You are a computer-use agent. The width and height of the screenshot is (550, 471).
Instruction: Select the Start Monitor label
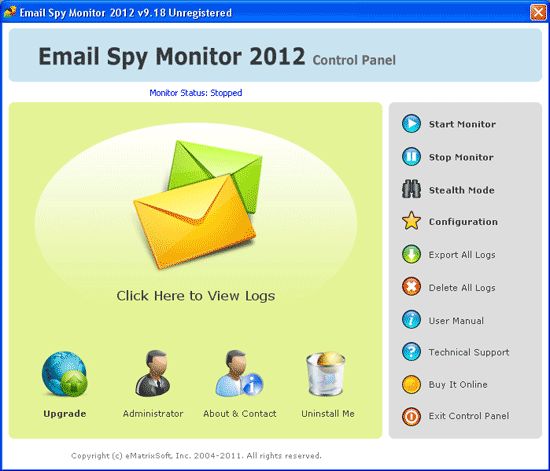tap(462, 124)
